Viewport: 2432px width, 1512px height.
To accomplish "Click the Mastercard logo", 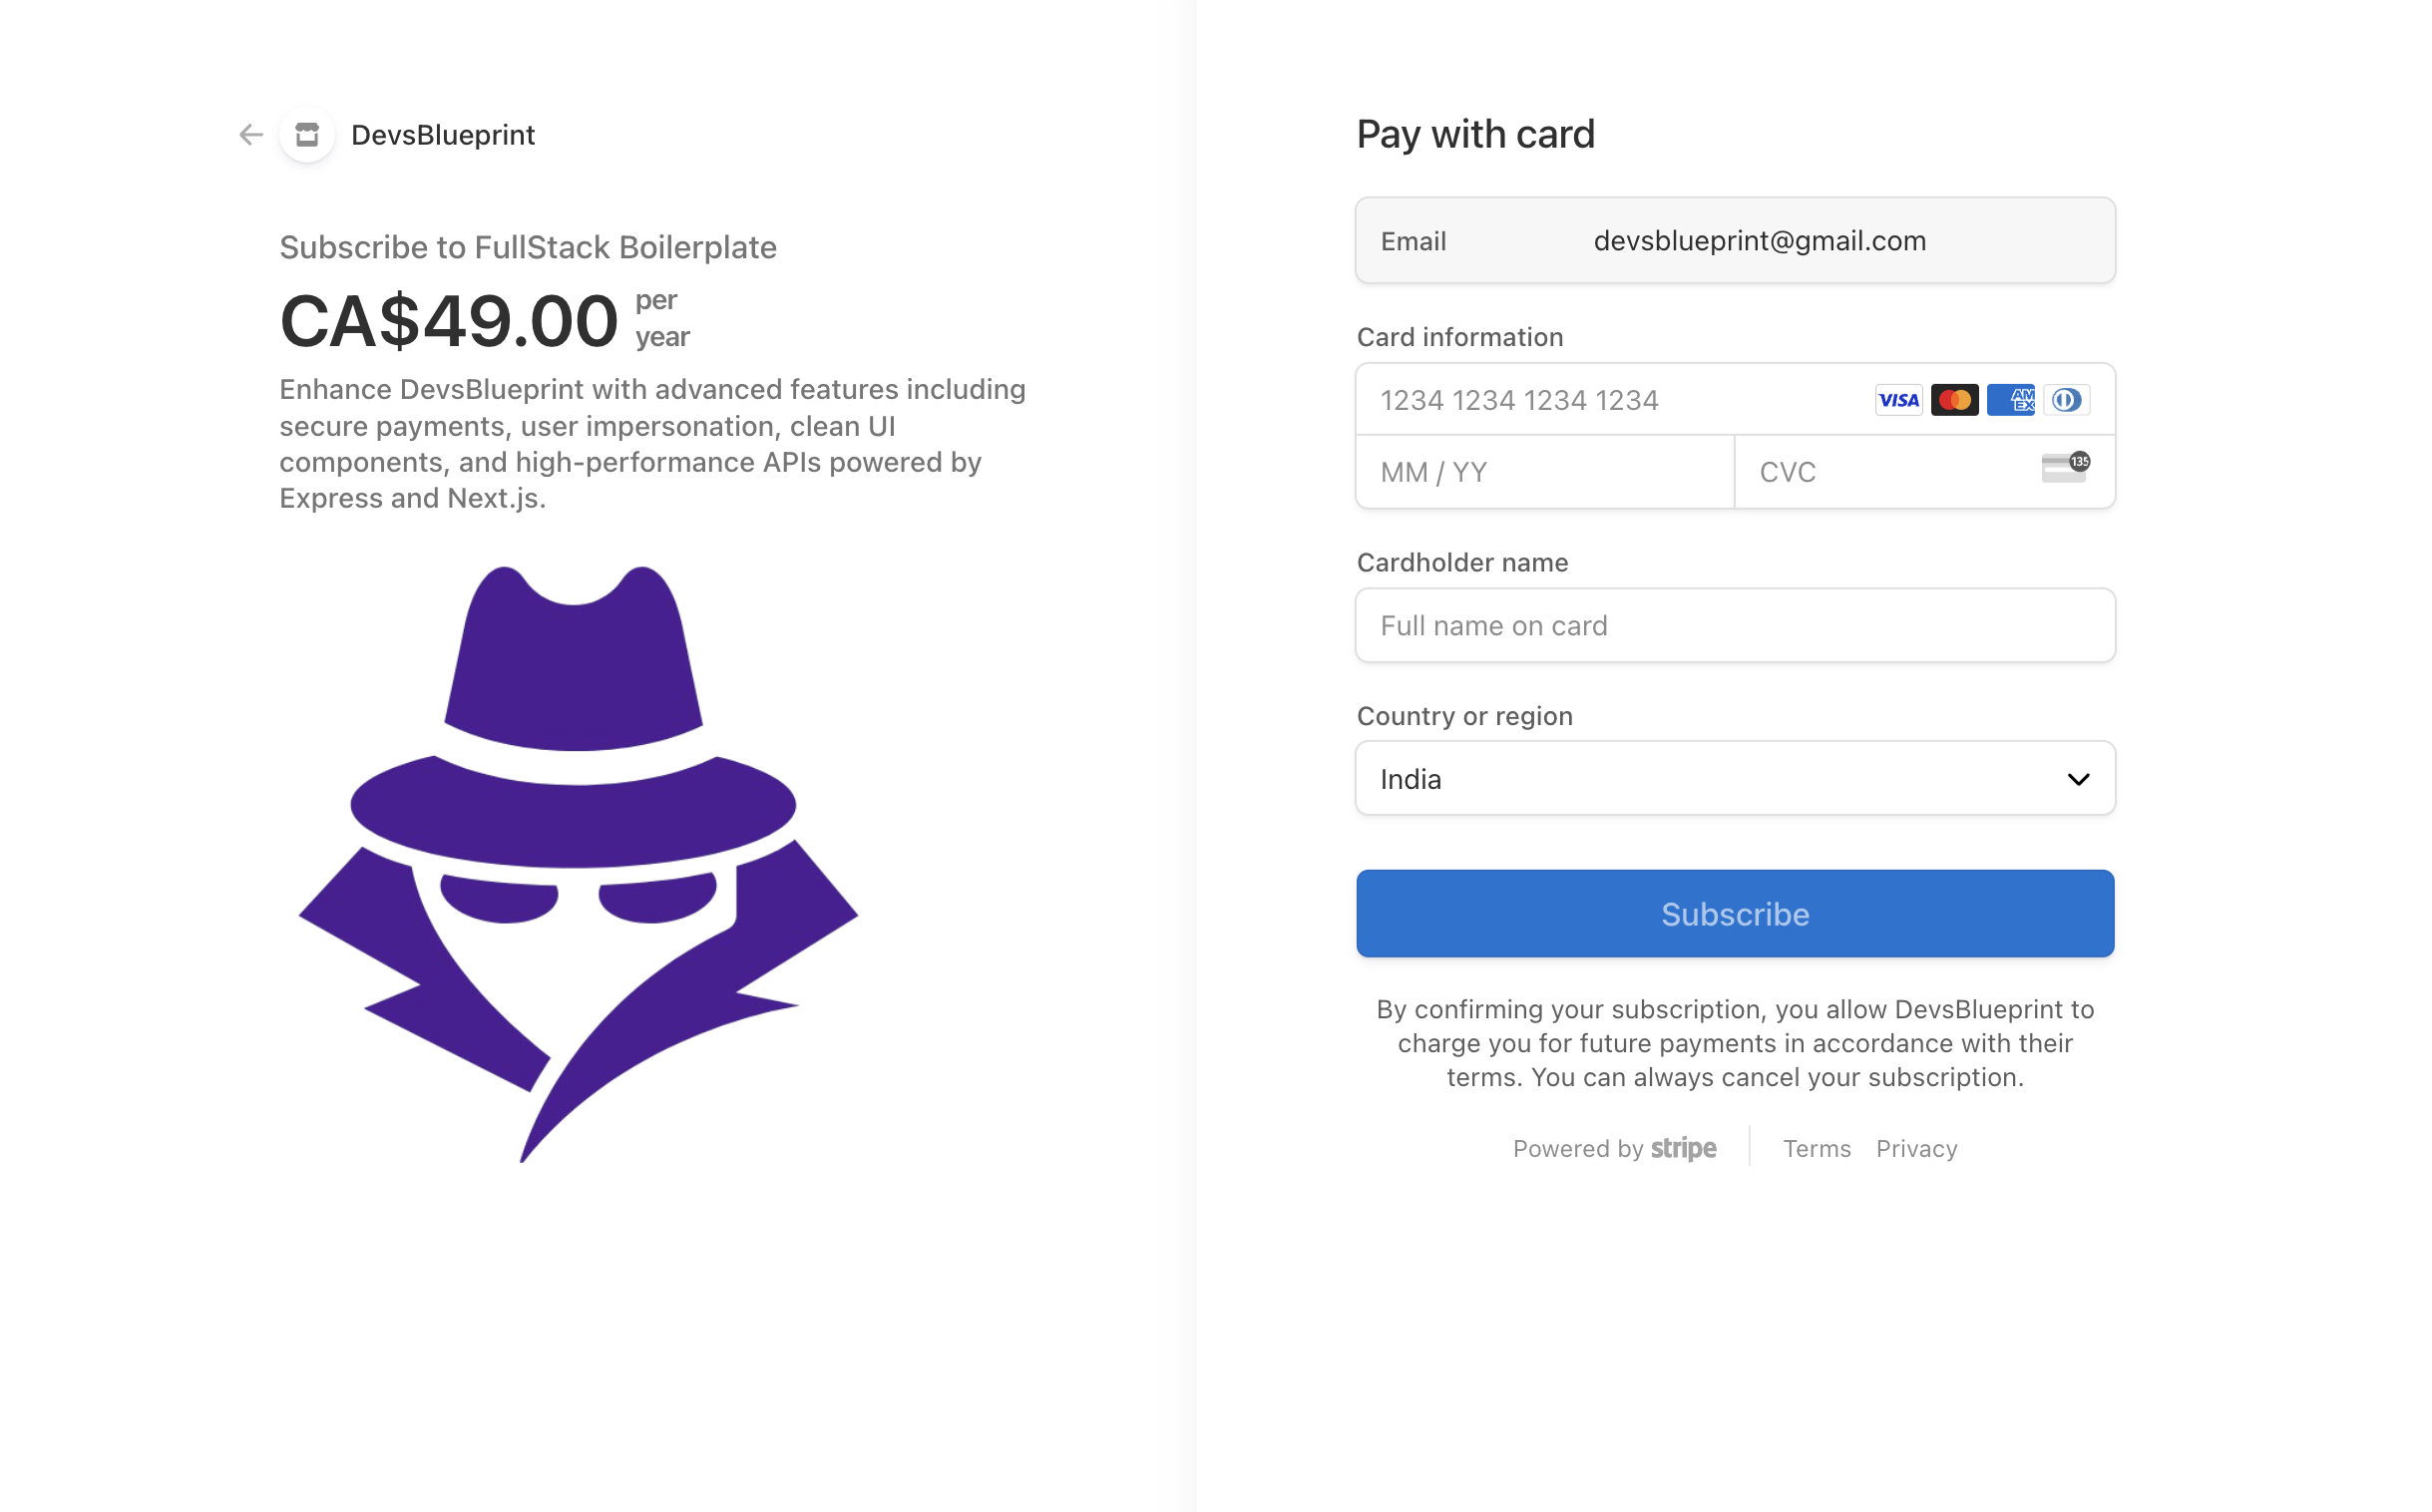I will pos(1954,400).
